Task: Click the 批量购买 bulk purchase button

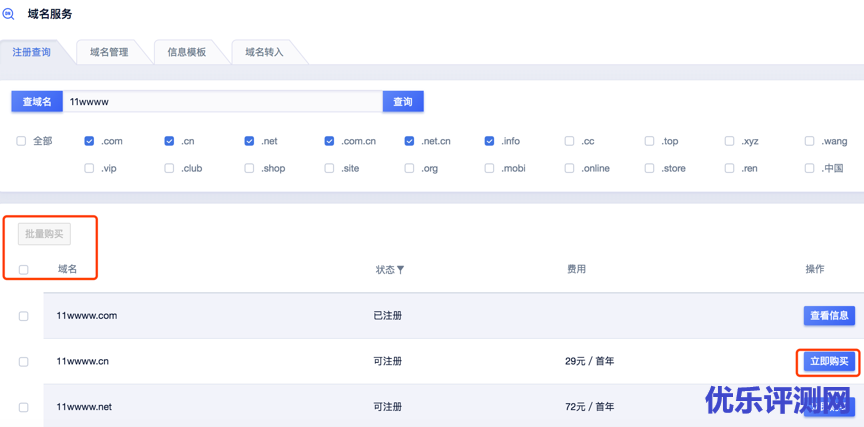Action: tap(44, 234)
